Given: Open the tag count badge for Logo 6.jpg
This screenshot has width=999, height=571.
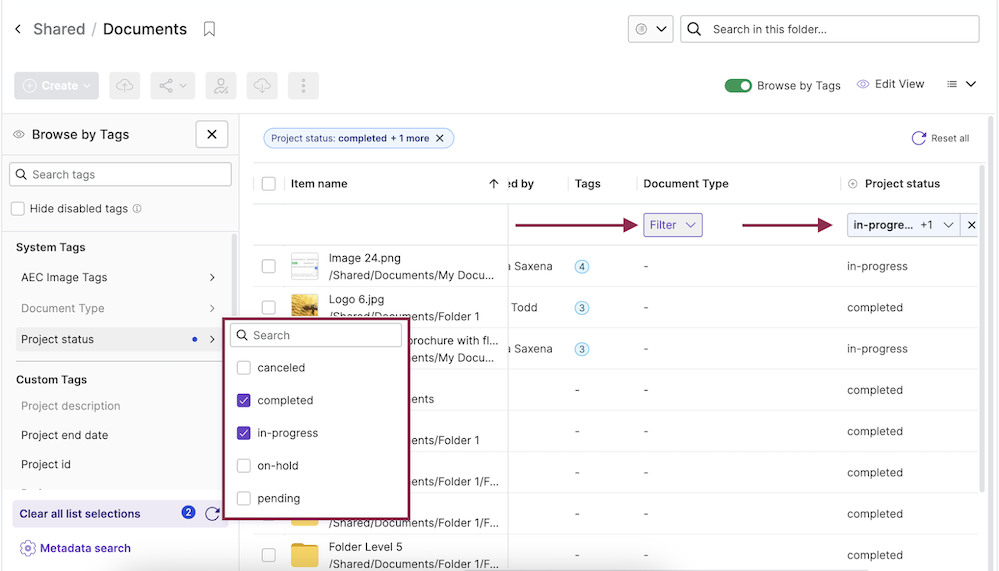Looking at the screenshot, I should [582, 308].
